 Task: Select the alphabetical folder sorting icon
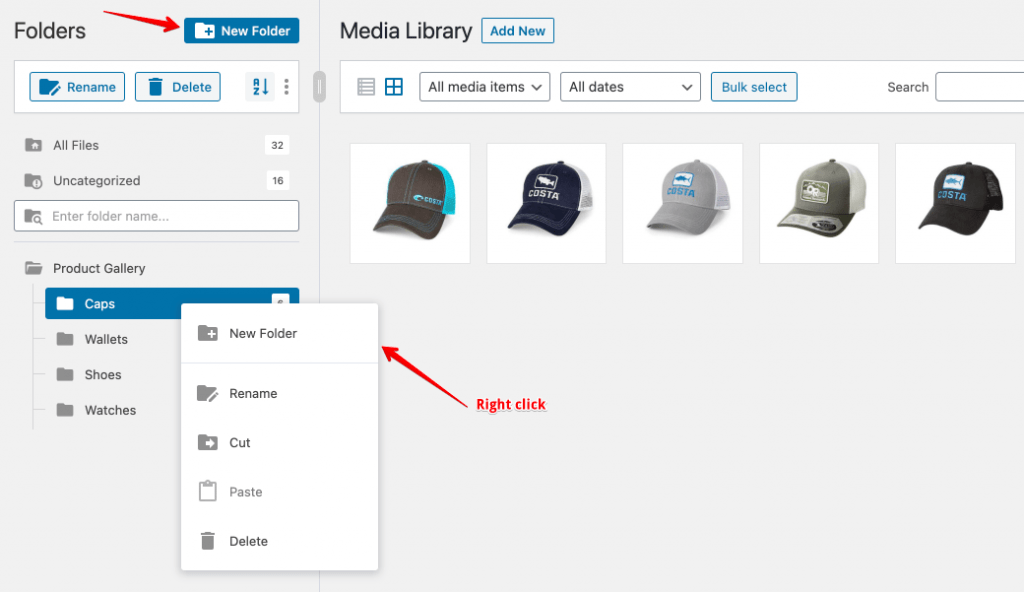(x=260, y=87)
